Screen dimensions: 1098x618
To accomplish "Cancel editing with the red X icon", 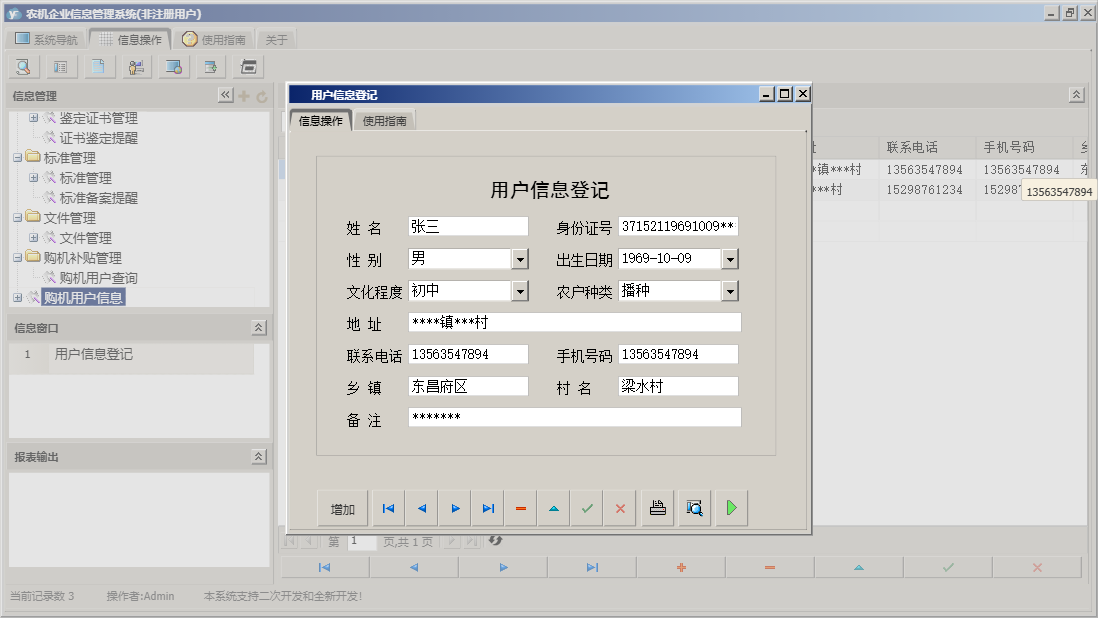I will pyautogui.click(x=619, y=508).
